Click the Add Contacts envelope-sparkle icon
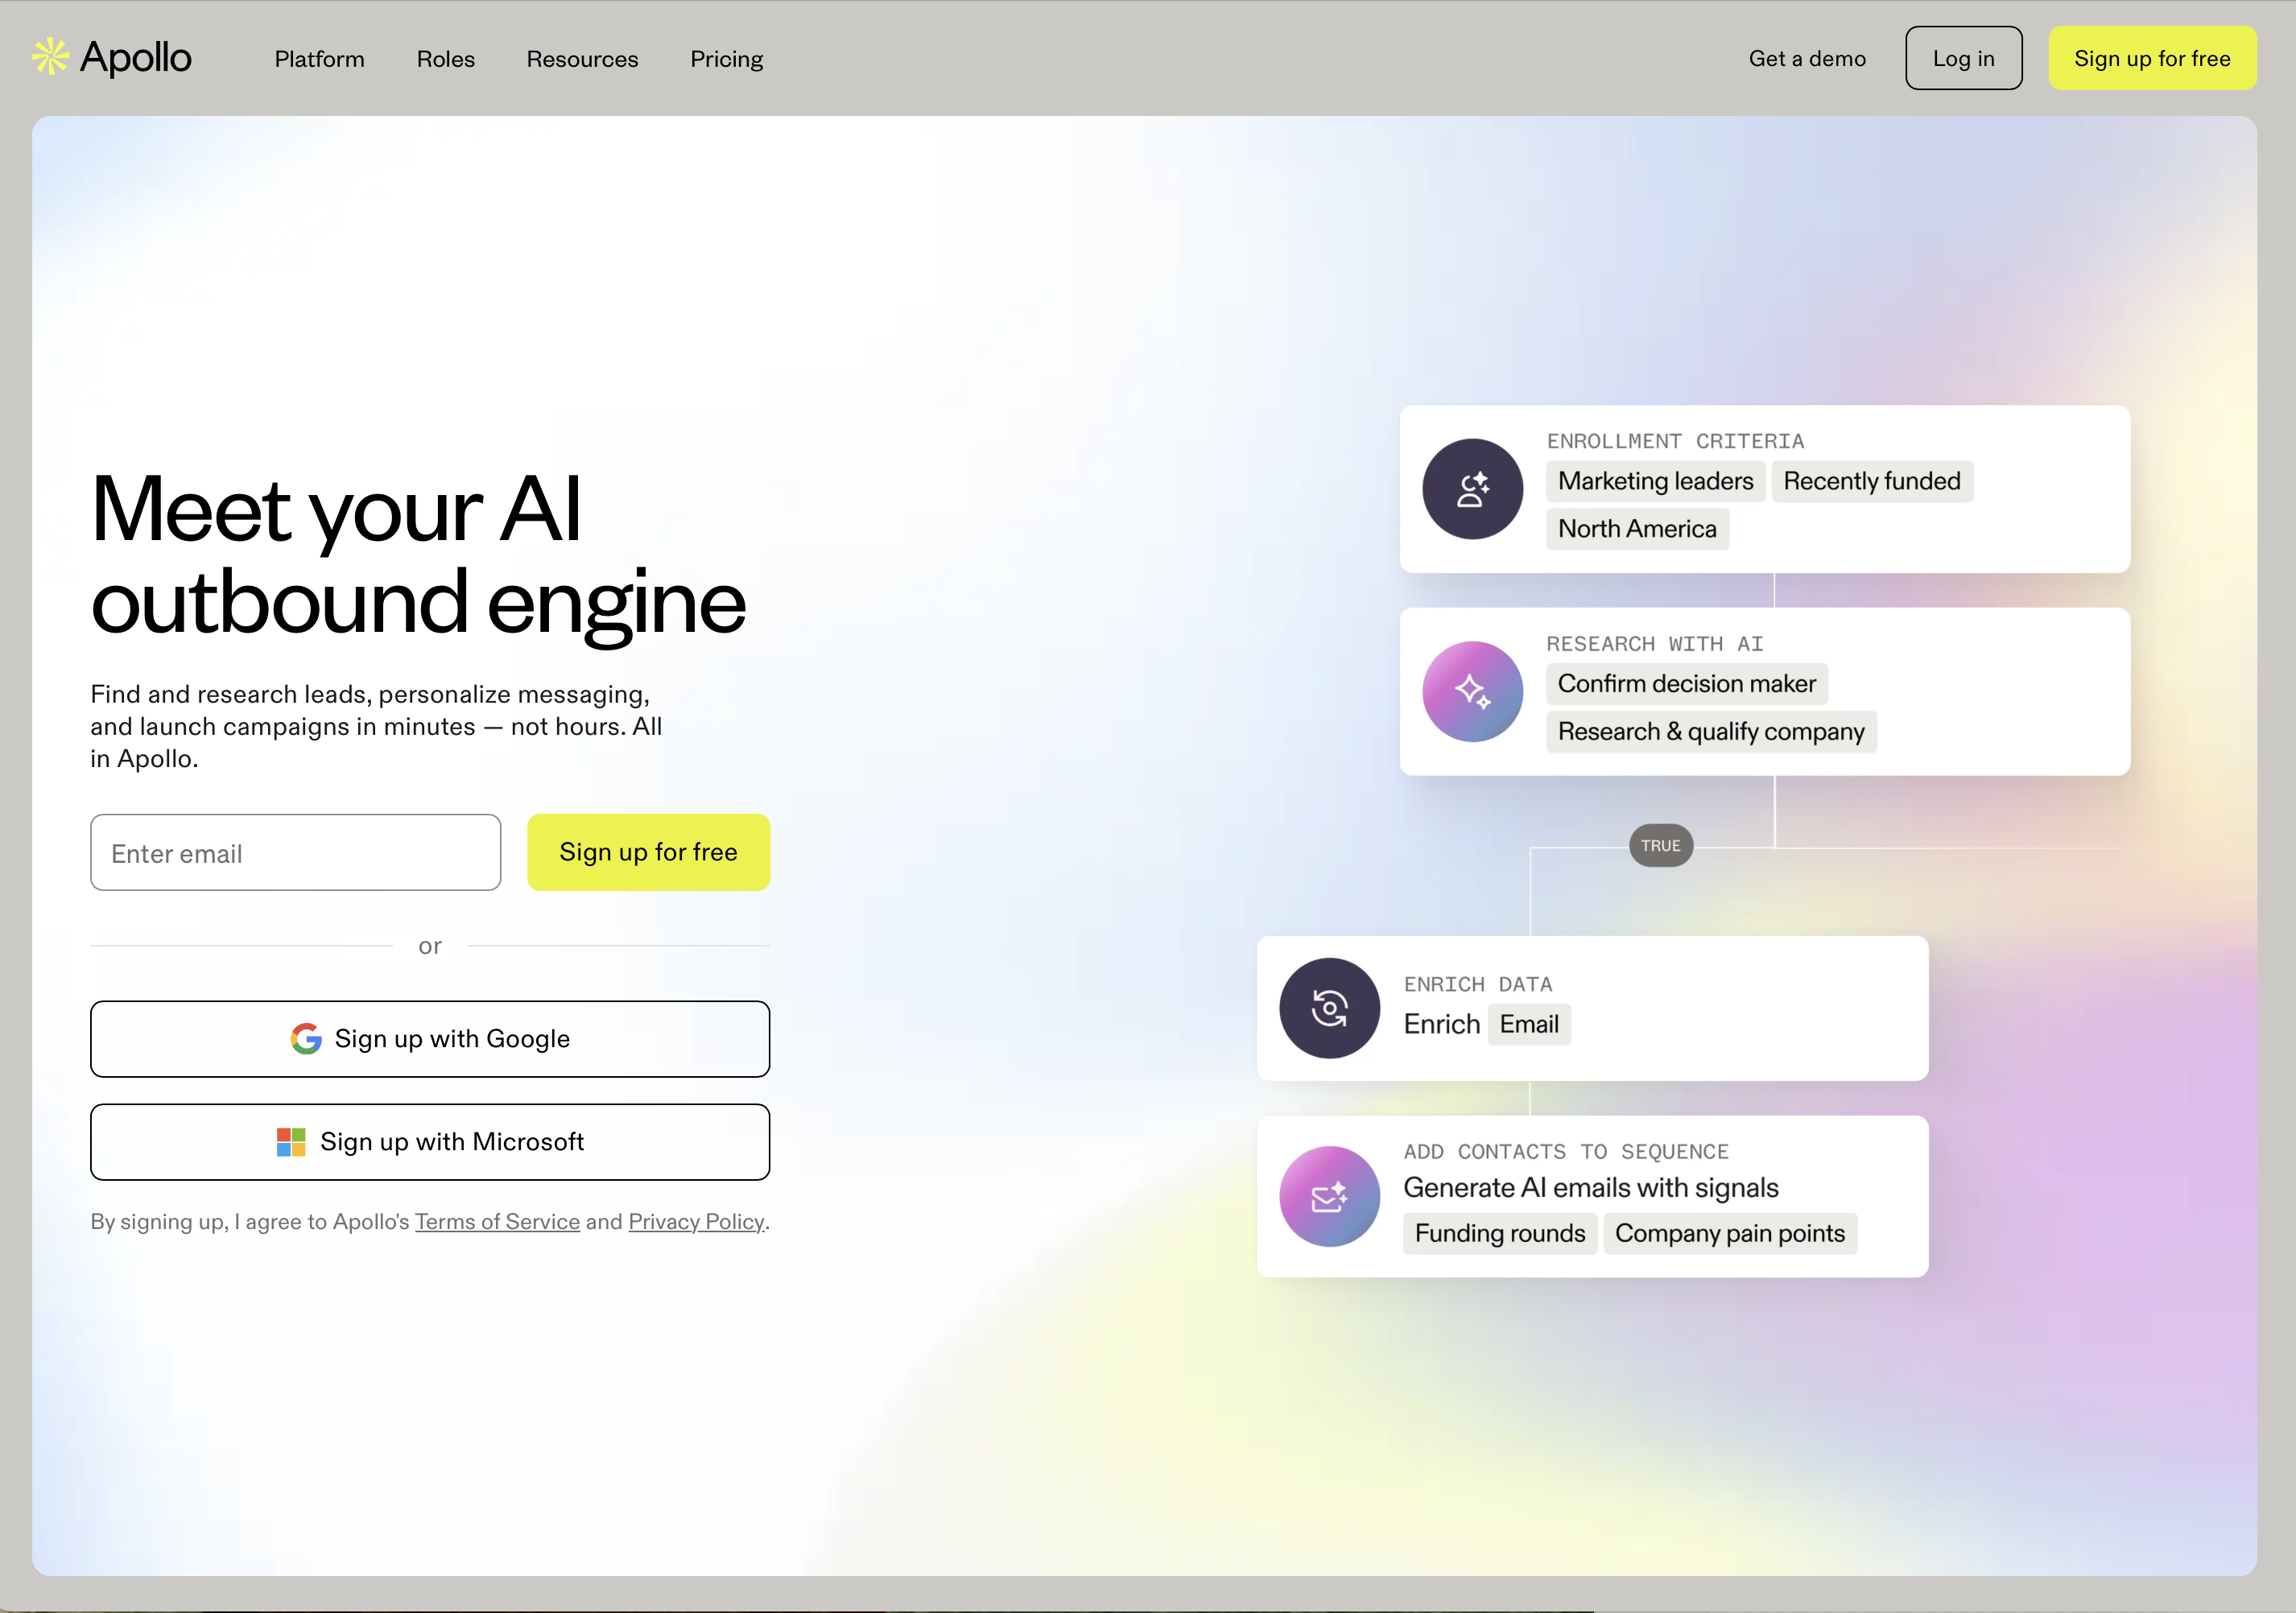Viewport: 2296px width, 1613px height. pyautogui.click(x=1329, y=1196)
